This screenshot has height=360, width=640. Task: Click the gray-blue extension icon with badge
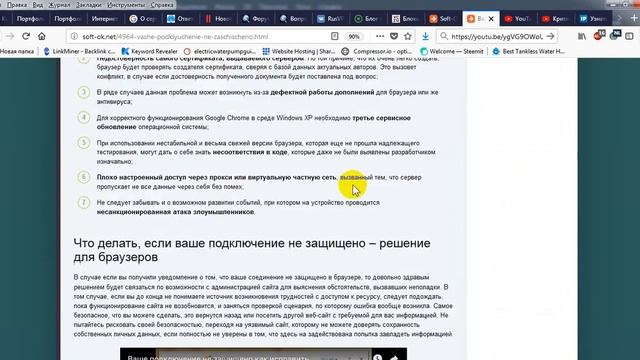615,36
